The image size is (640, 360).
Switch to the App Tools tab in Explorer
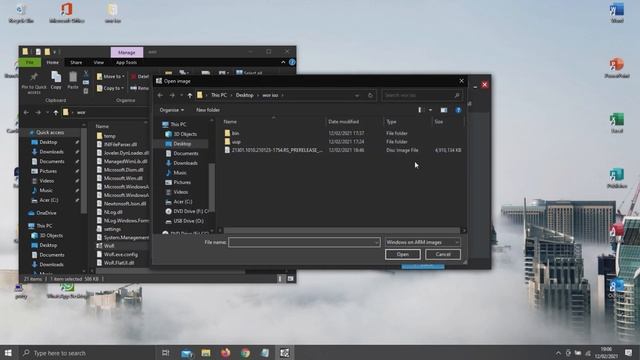pyautogui.click(x=127, y=62)
